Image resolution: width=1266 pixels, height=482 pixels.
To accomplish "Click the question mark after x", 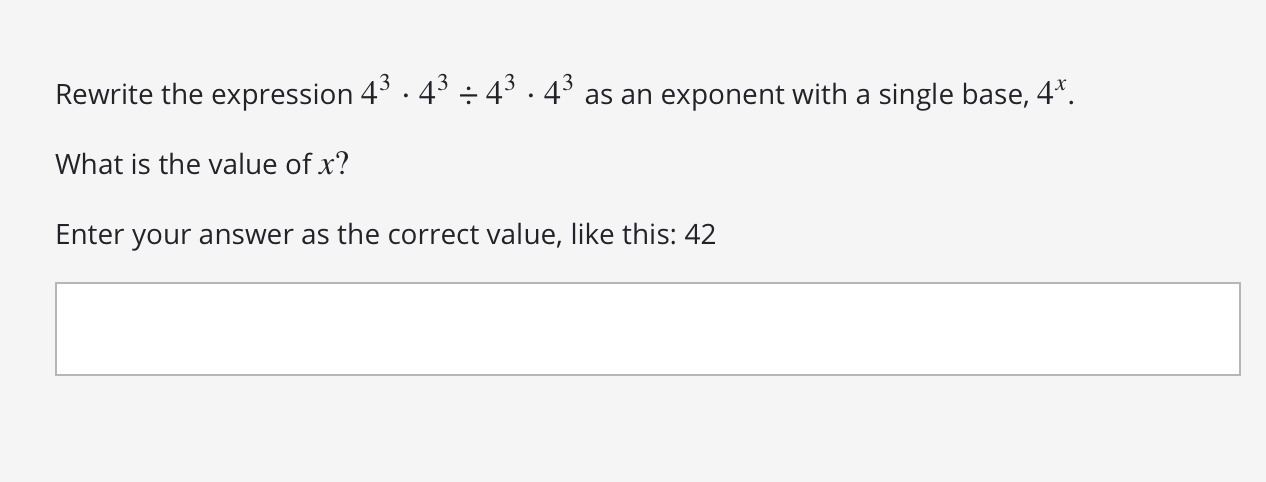I will click(342, 164).
